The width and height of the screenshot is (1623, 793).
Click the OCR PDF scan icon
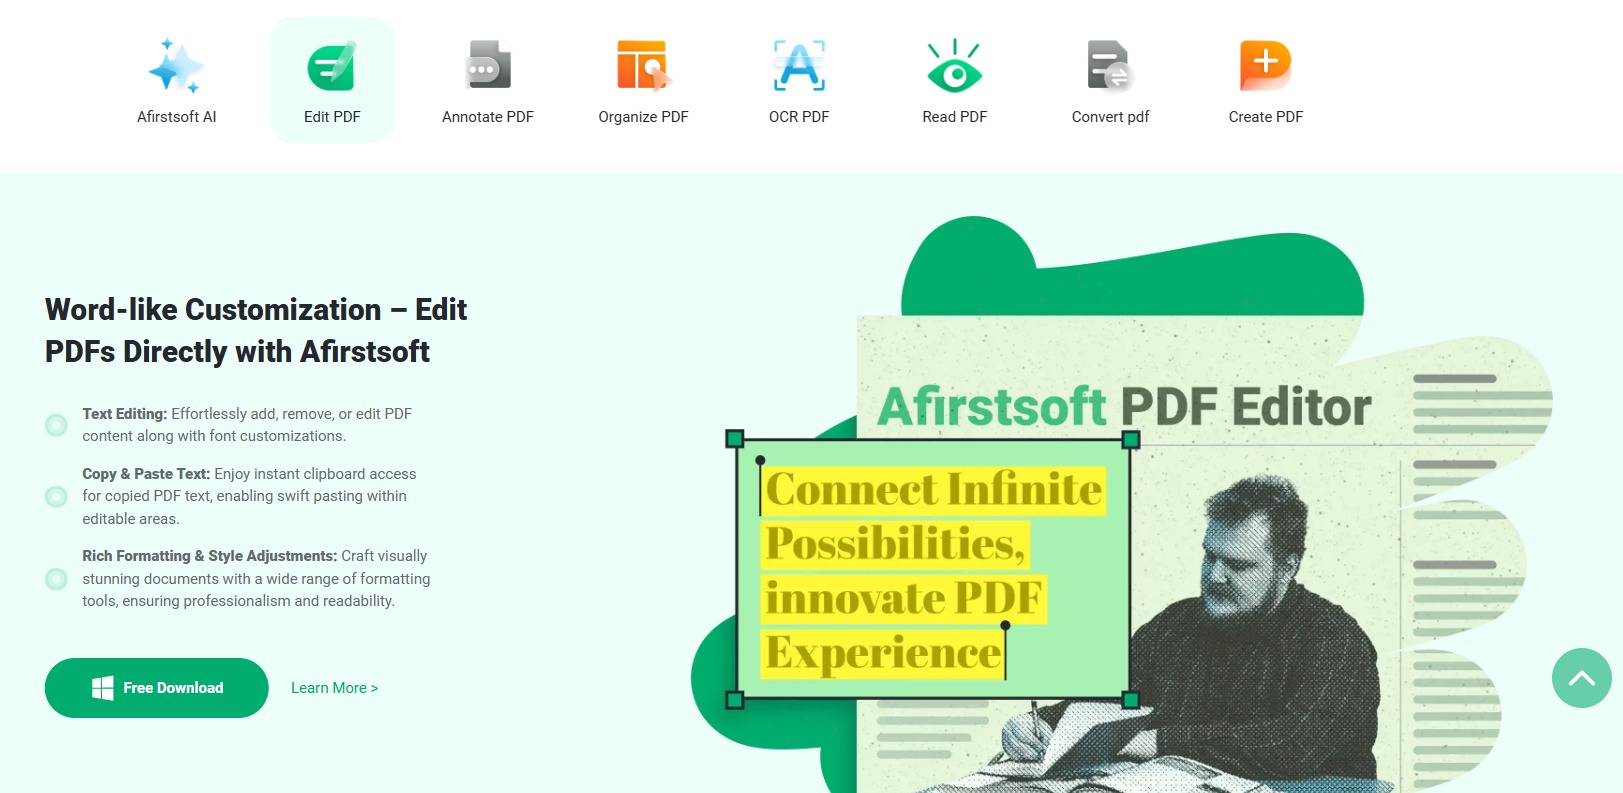(x=799, y=66)
